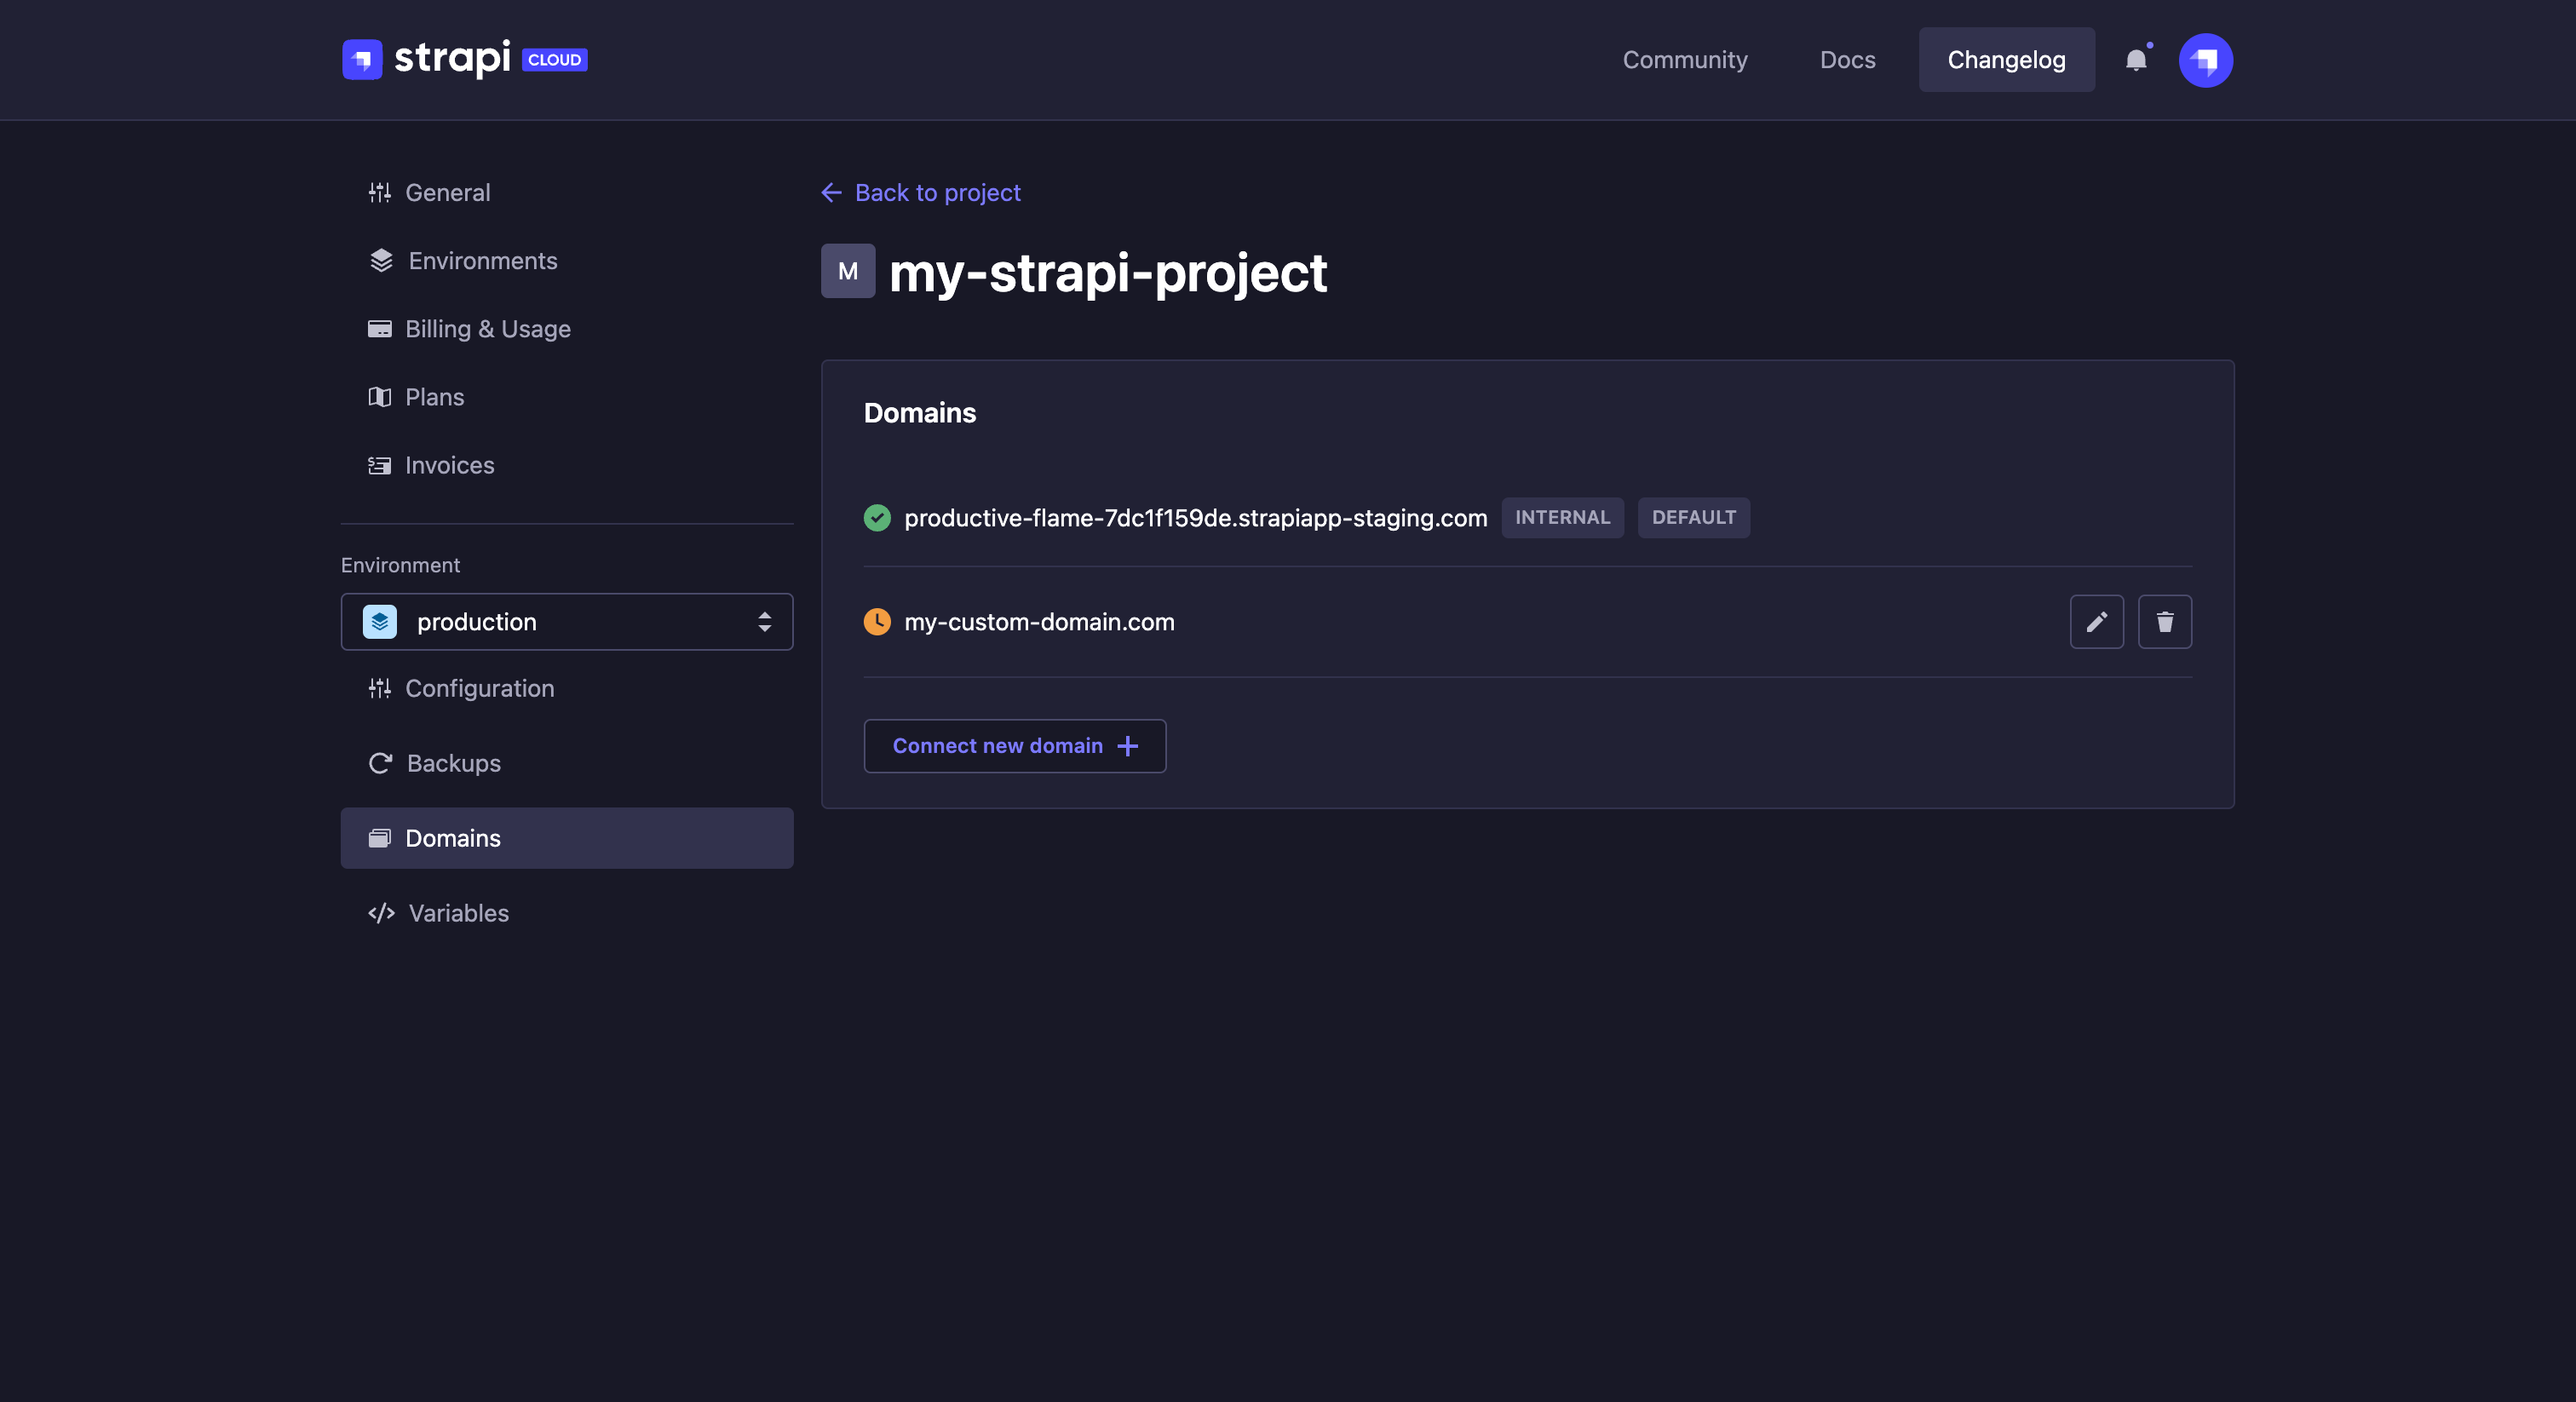Click the Changelog navigation button
Viewport: 2576px width, 1402px height.
point(2006,59)
